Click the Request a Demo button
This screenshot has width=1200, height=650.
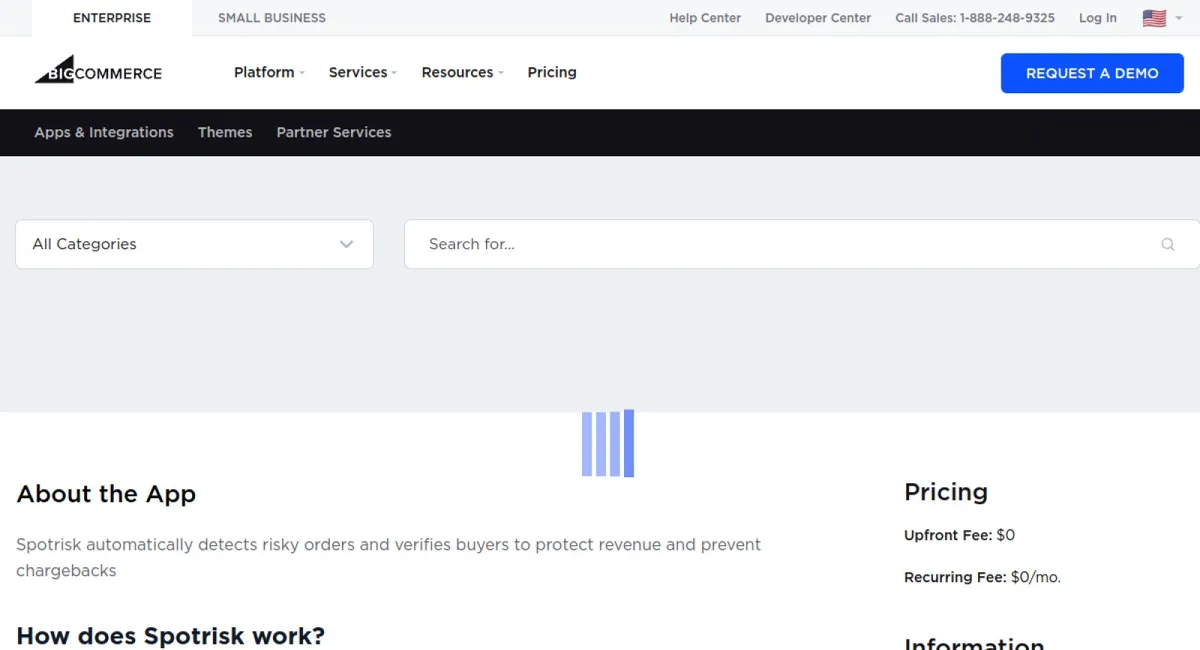click(1092, 73)
